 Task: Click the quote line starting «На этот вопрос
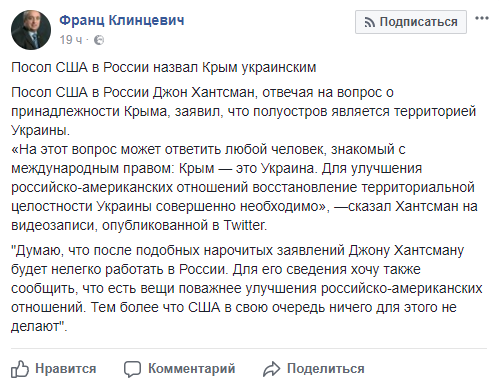tap(208, 150)
